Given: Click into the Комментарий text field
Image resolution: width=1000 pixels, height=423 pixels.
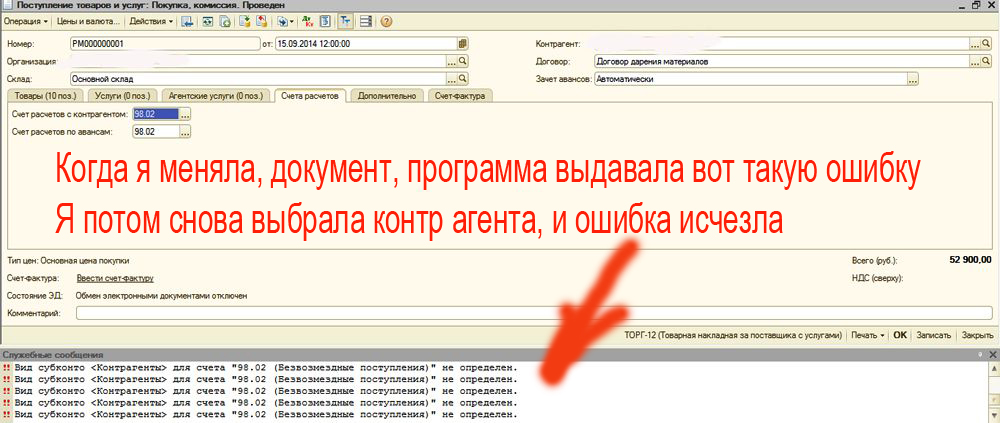Looking at the screenshot, I should [530, 314].
